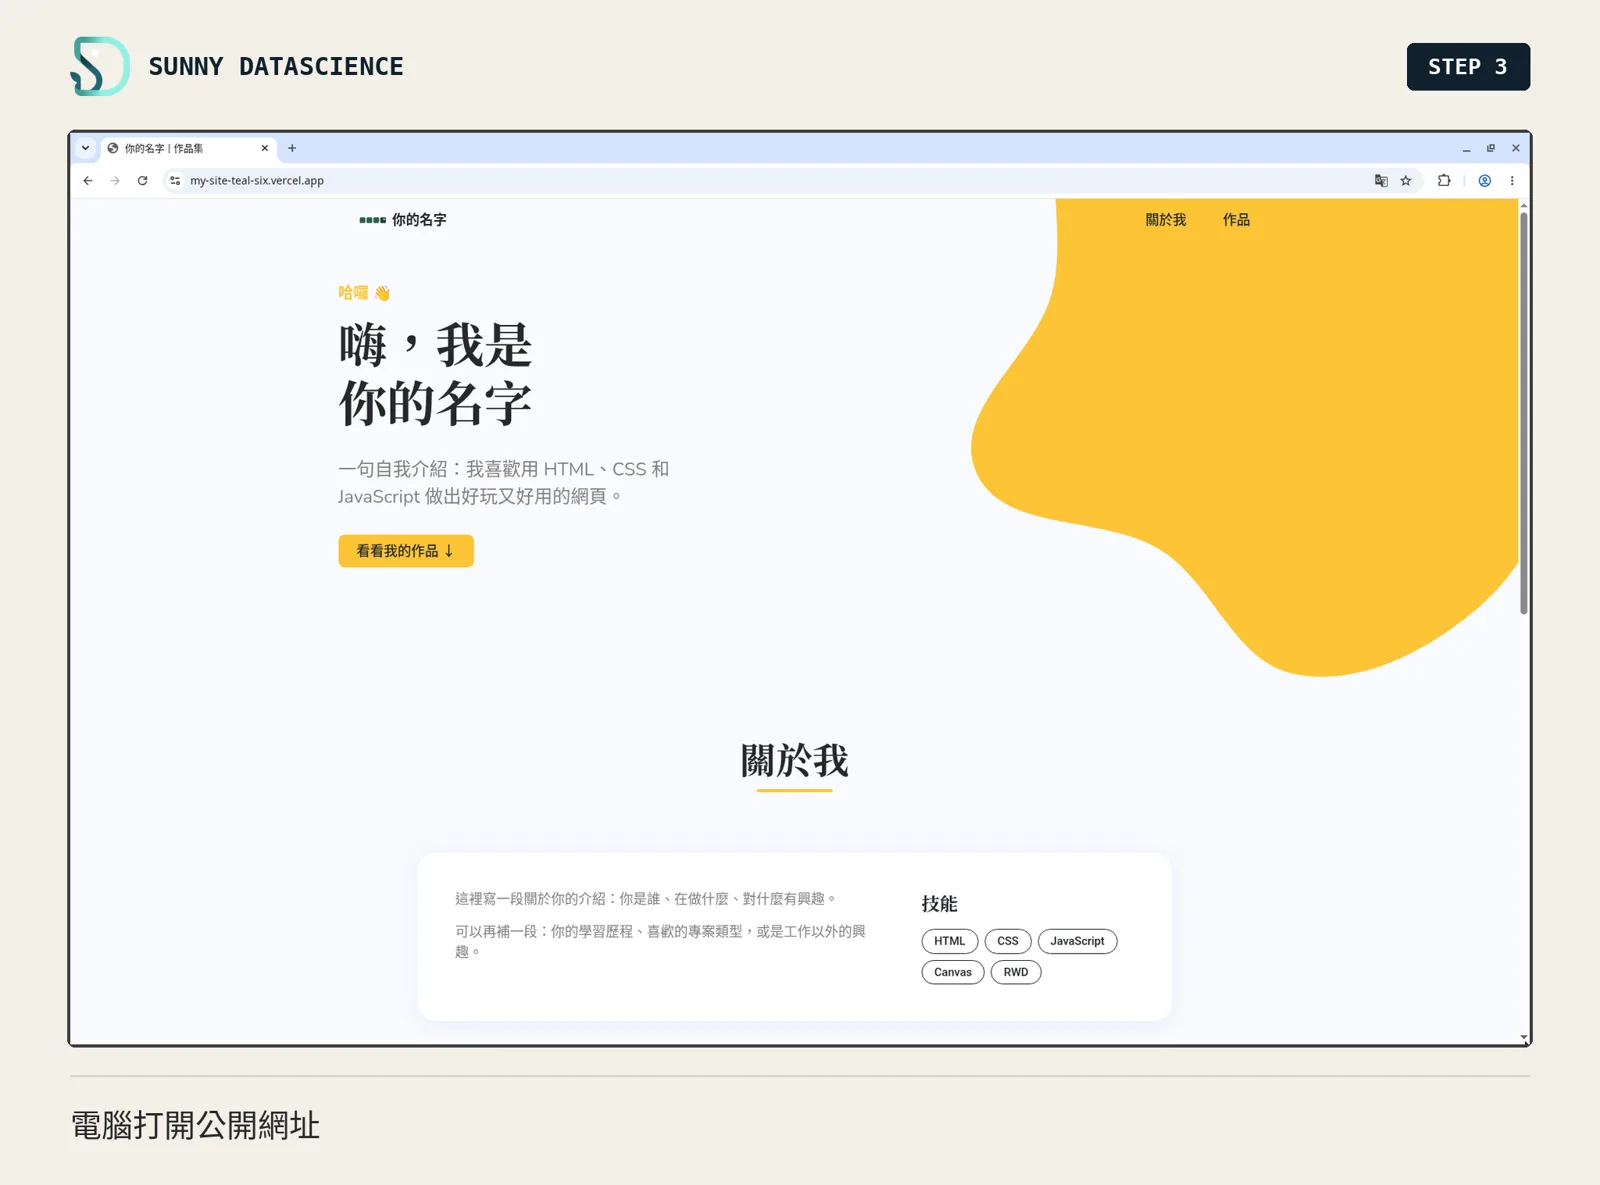
Task: Click the JavaScript skill tag
Action: point(1077,941)
